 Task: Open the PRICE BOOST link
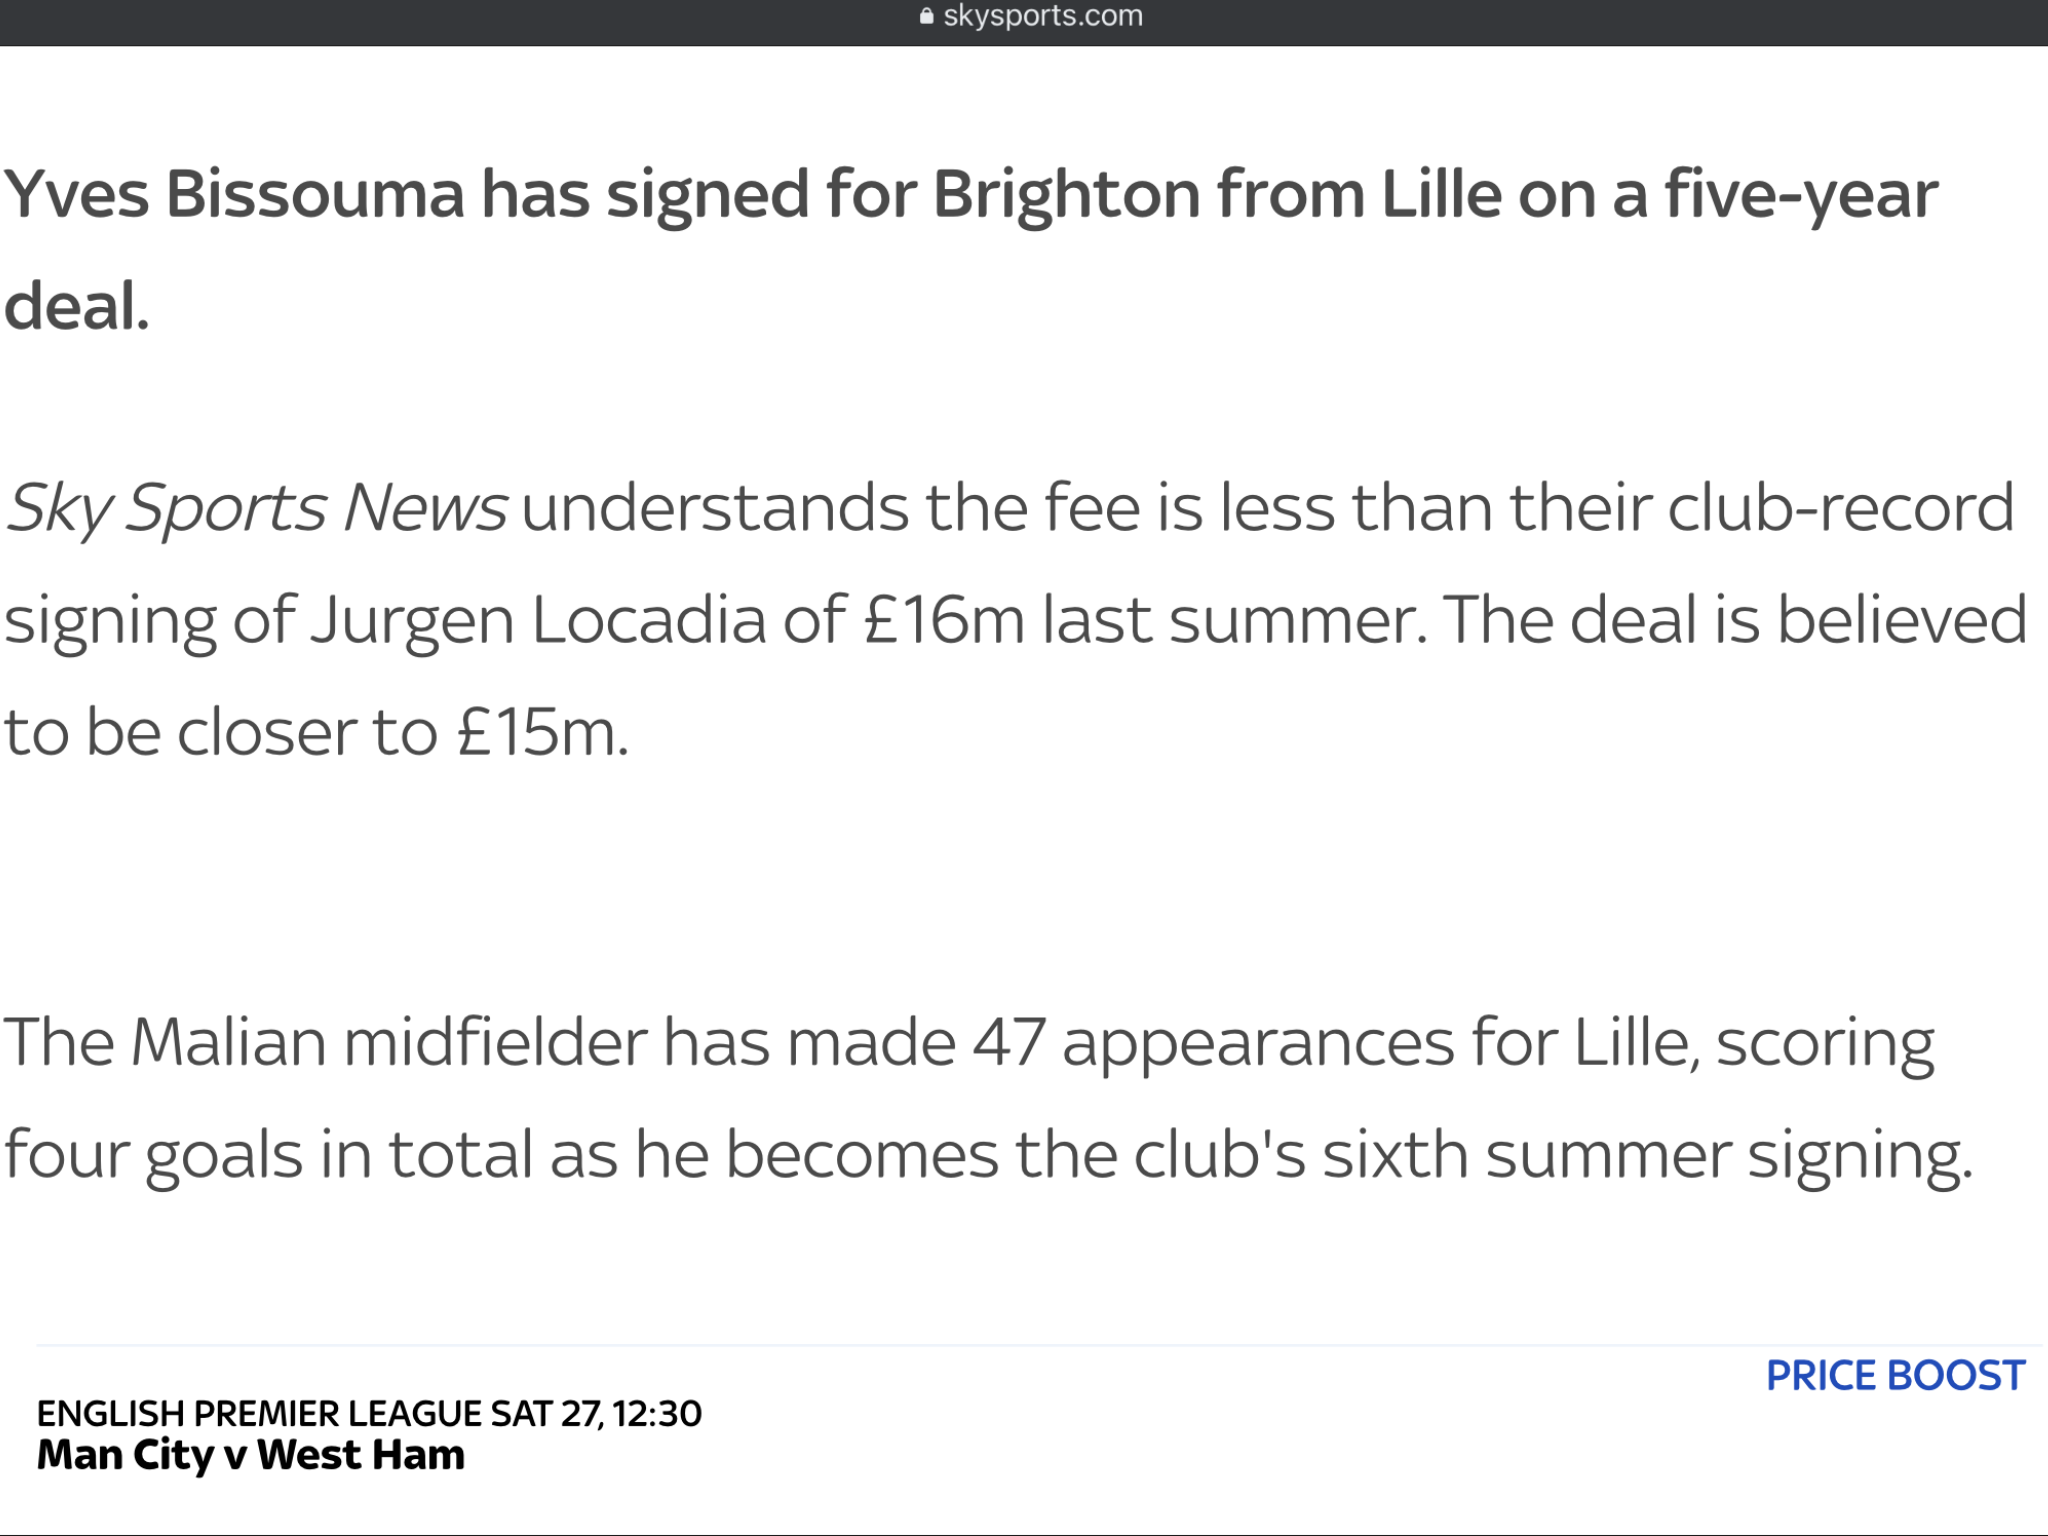coord(1895,1376)
